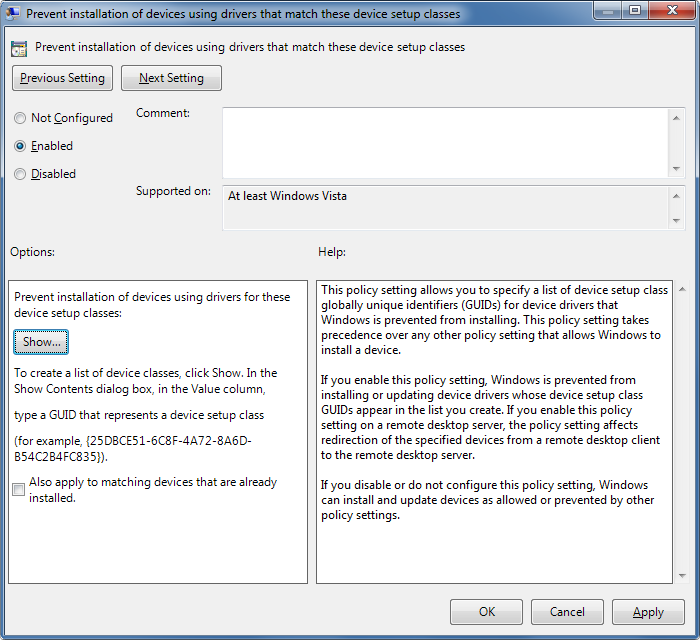Close the policy dialog window
This screenshot has width=700, height=640.
tap(672, 11)
